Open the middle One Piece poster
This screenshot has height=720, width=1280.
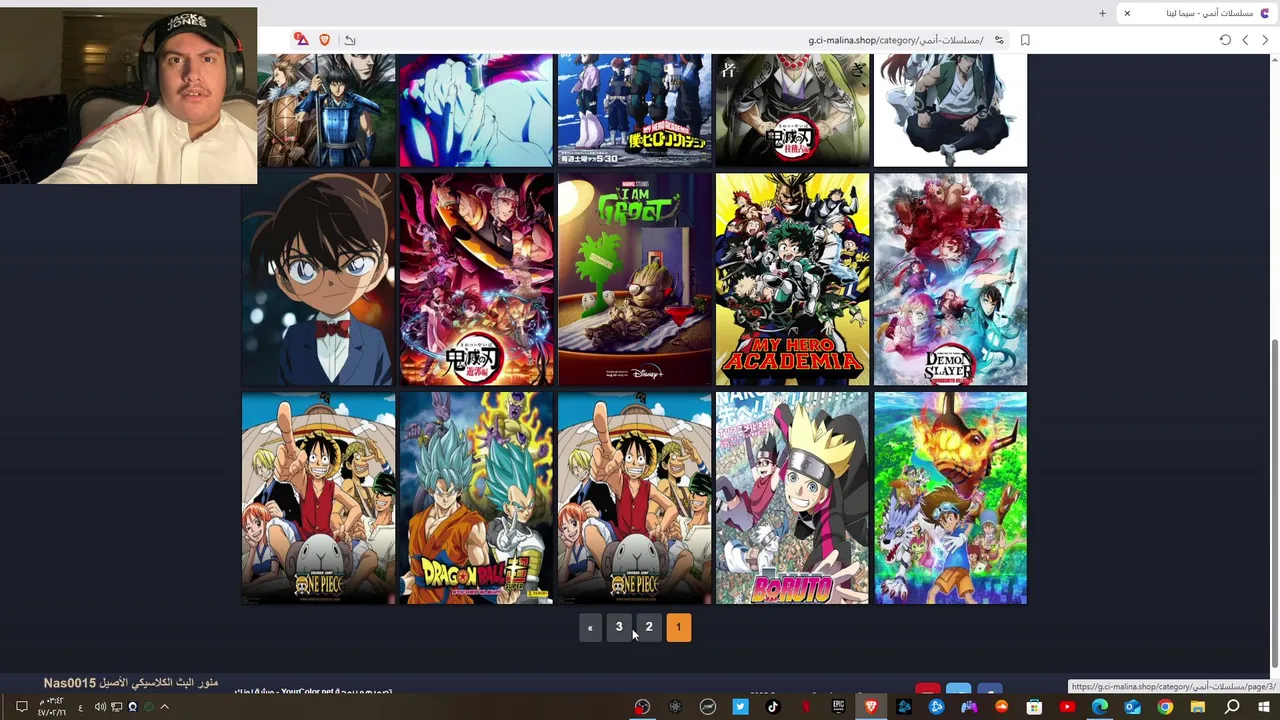[x=634, y=498]
